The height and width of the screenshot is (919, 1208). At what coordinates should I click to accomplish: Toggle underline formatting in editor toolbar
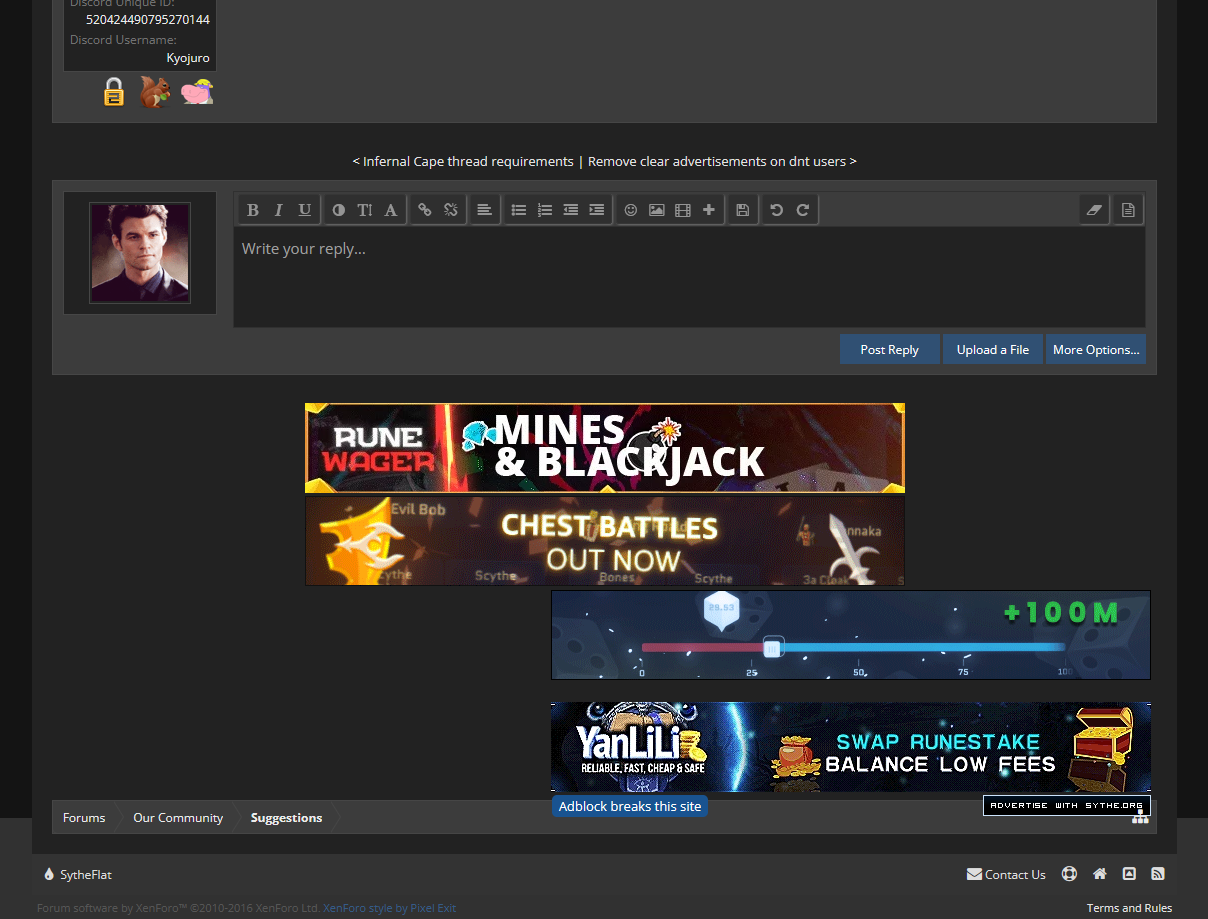tap(305, 210)
